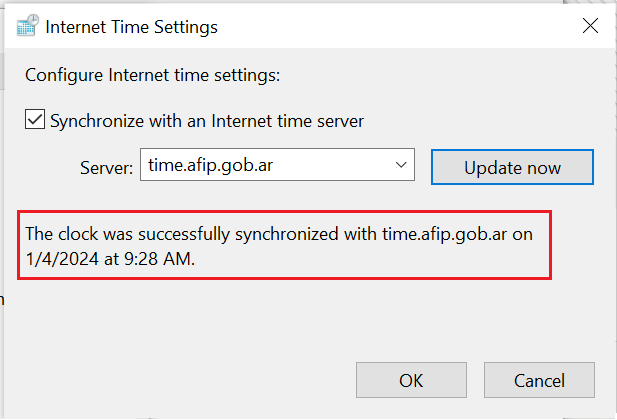
Task: Dismiss the dialog with Cancel
Action: [x=539, y=380]
